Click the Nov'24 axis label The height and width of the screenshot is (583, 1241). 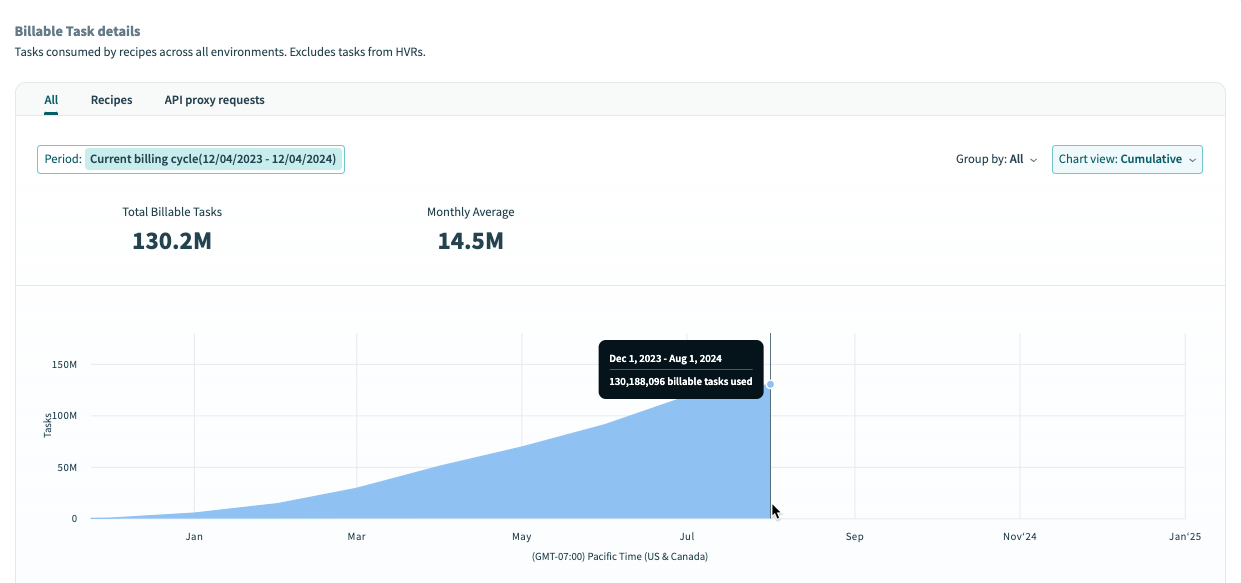(1019, 536)
